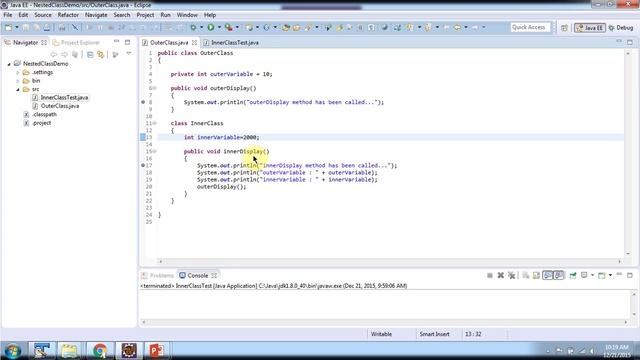The image size is (640, 360).
Task: Click the Quick Access search field
Action: [x=530, y=27]
